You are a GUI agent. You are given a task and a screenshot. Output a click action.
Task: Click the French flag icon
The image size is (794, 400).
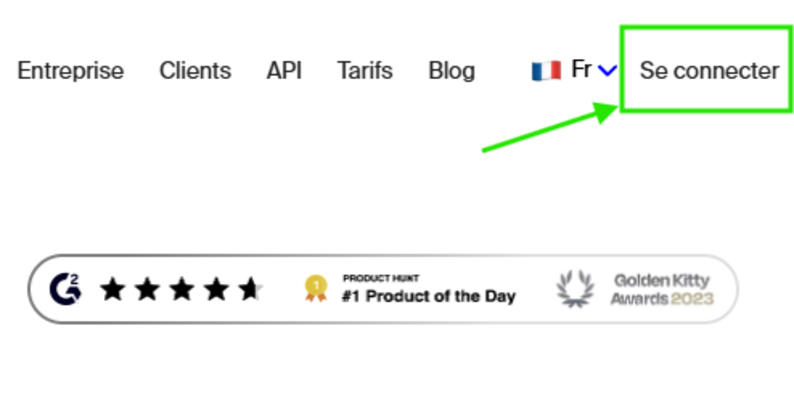click(x=546, y=71)
